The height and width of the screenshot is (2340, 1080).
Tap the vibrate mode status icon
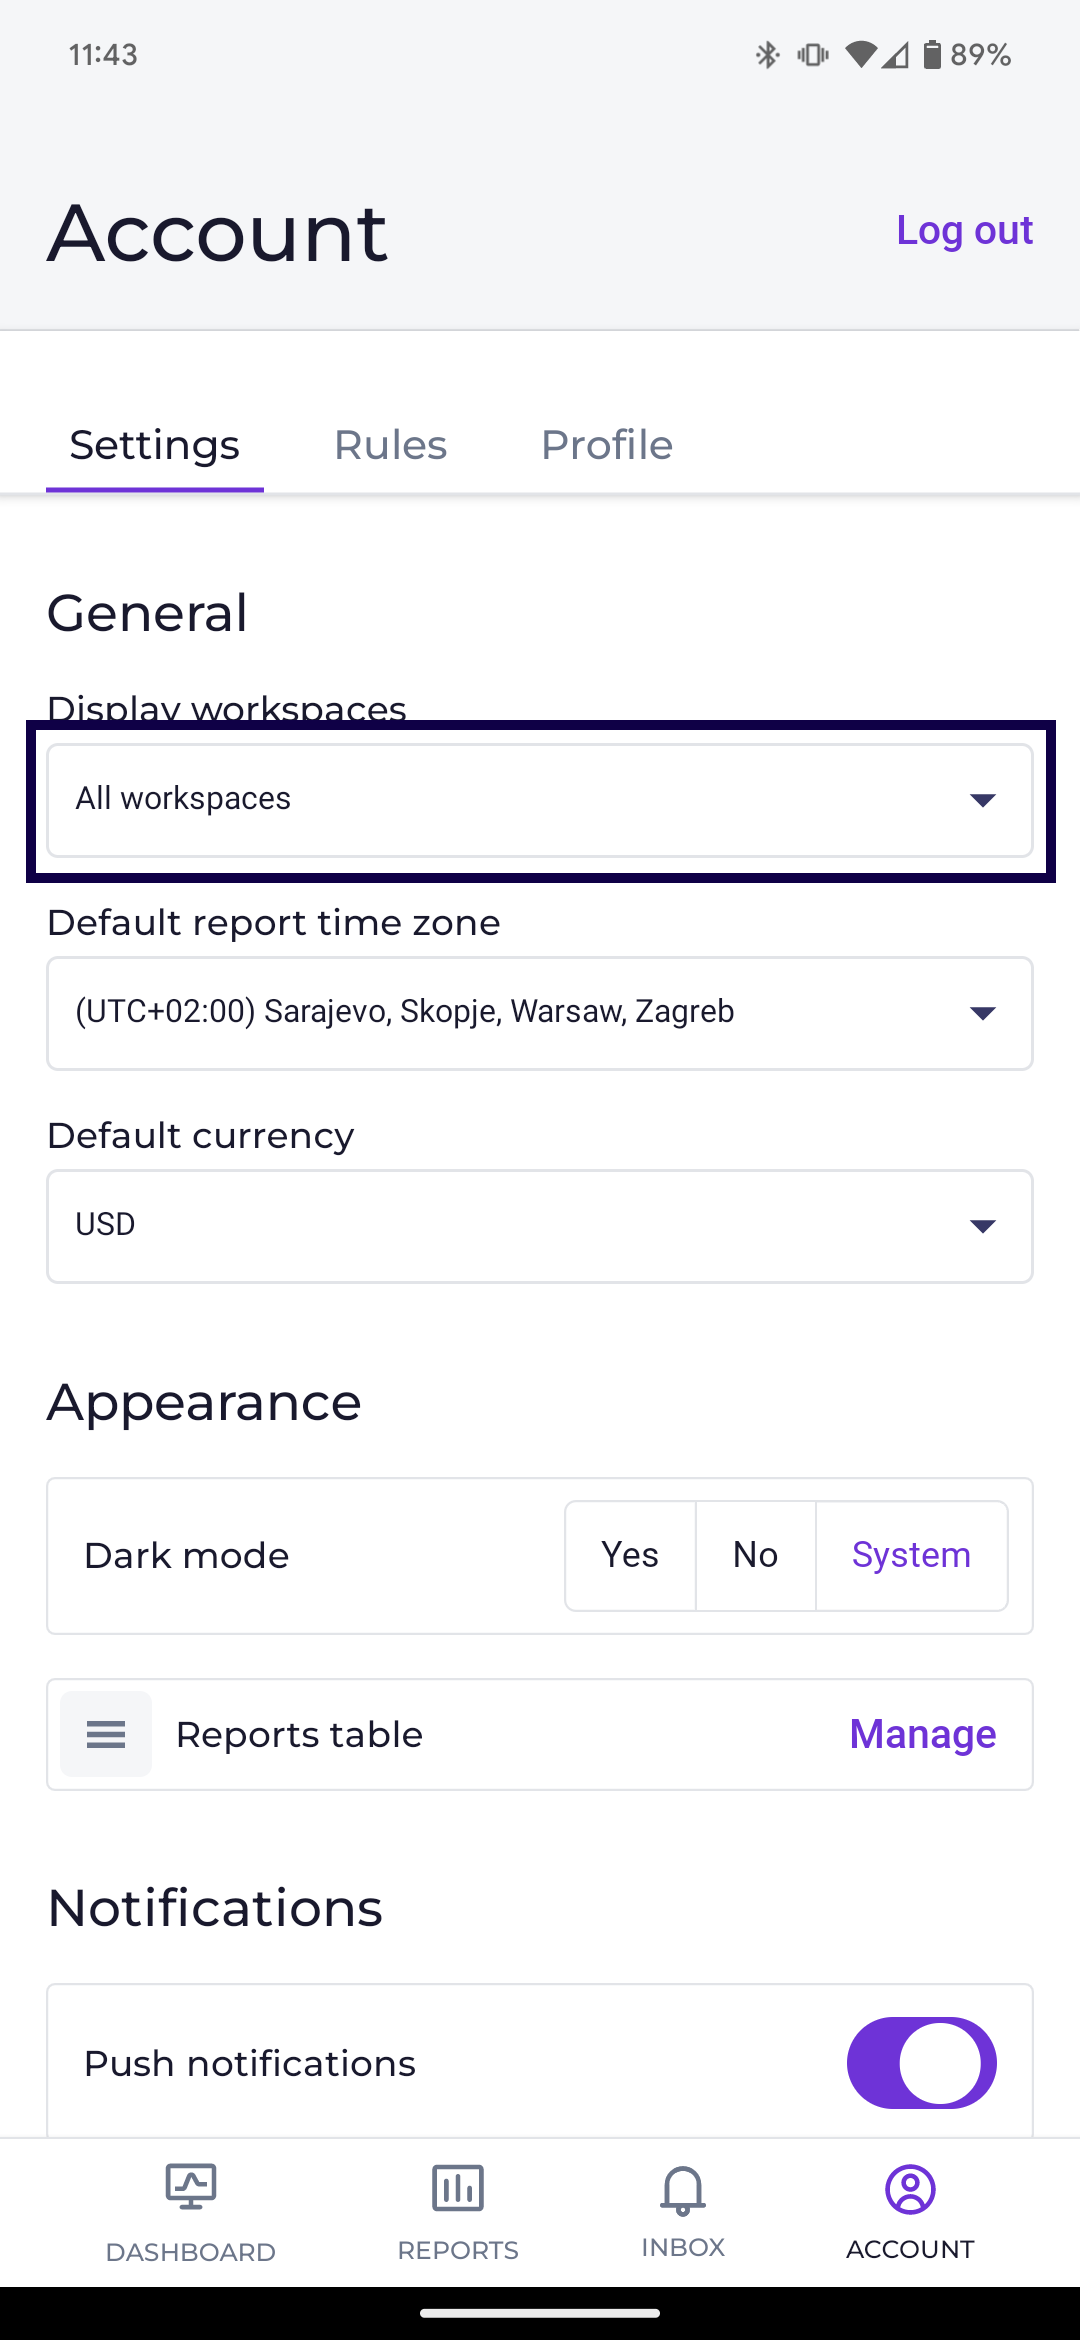point(812,55)
